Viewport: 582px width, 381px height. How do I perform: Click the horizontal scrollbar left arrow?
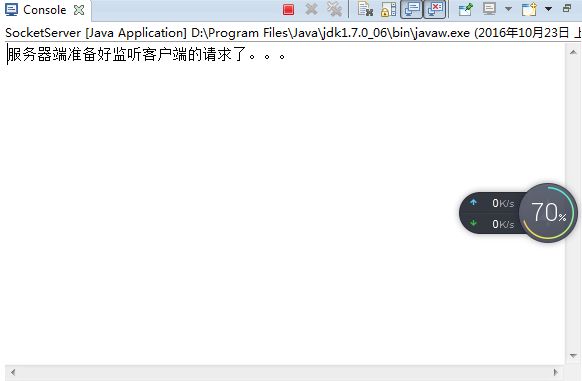pos(13,372)
